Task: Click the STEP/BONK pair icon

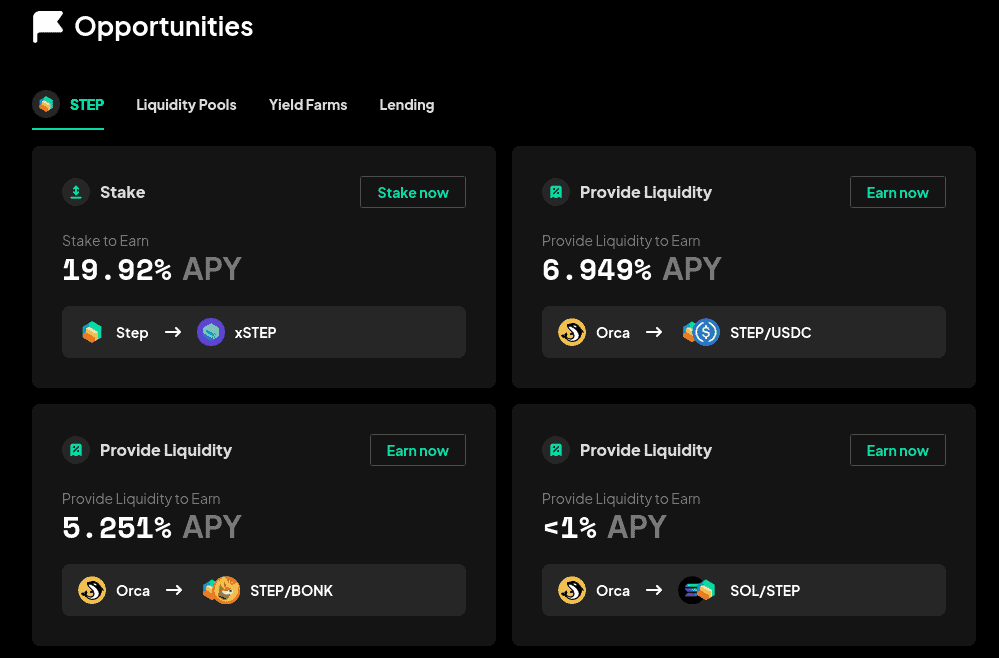Action: coord(221,590)
